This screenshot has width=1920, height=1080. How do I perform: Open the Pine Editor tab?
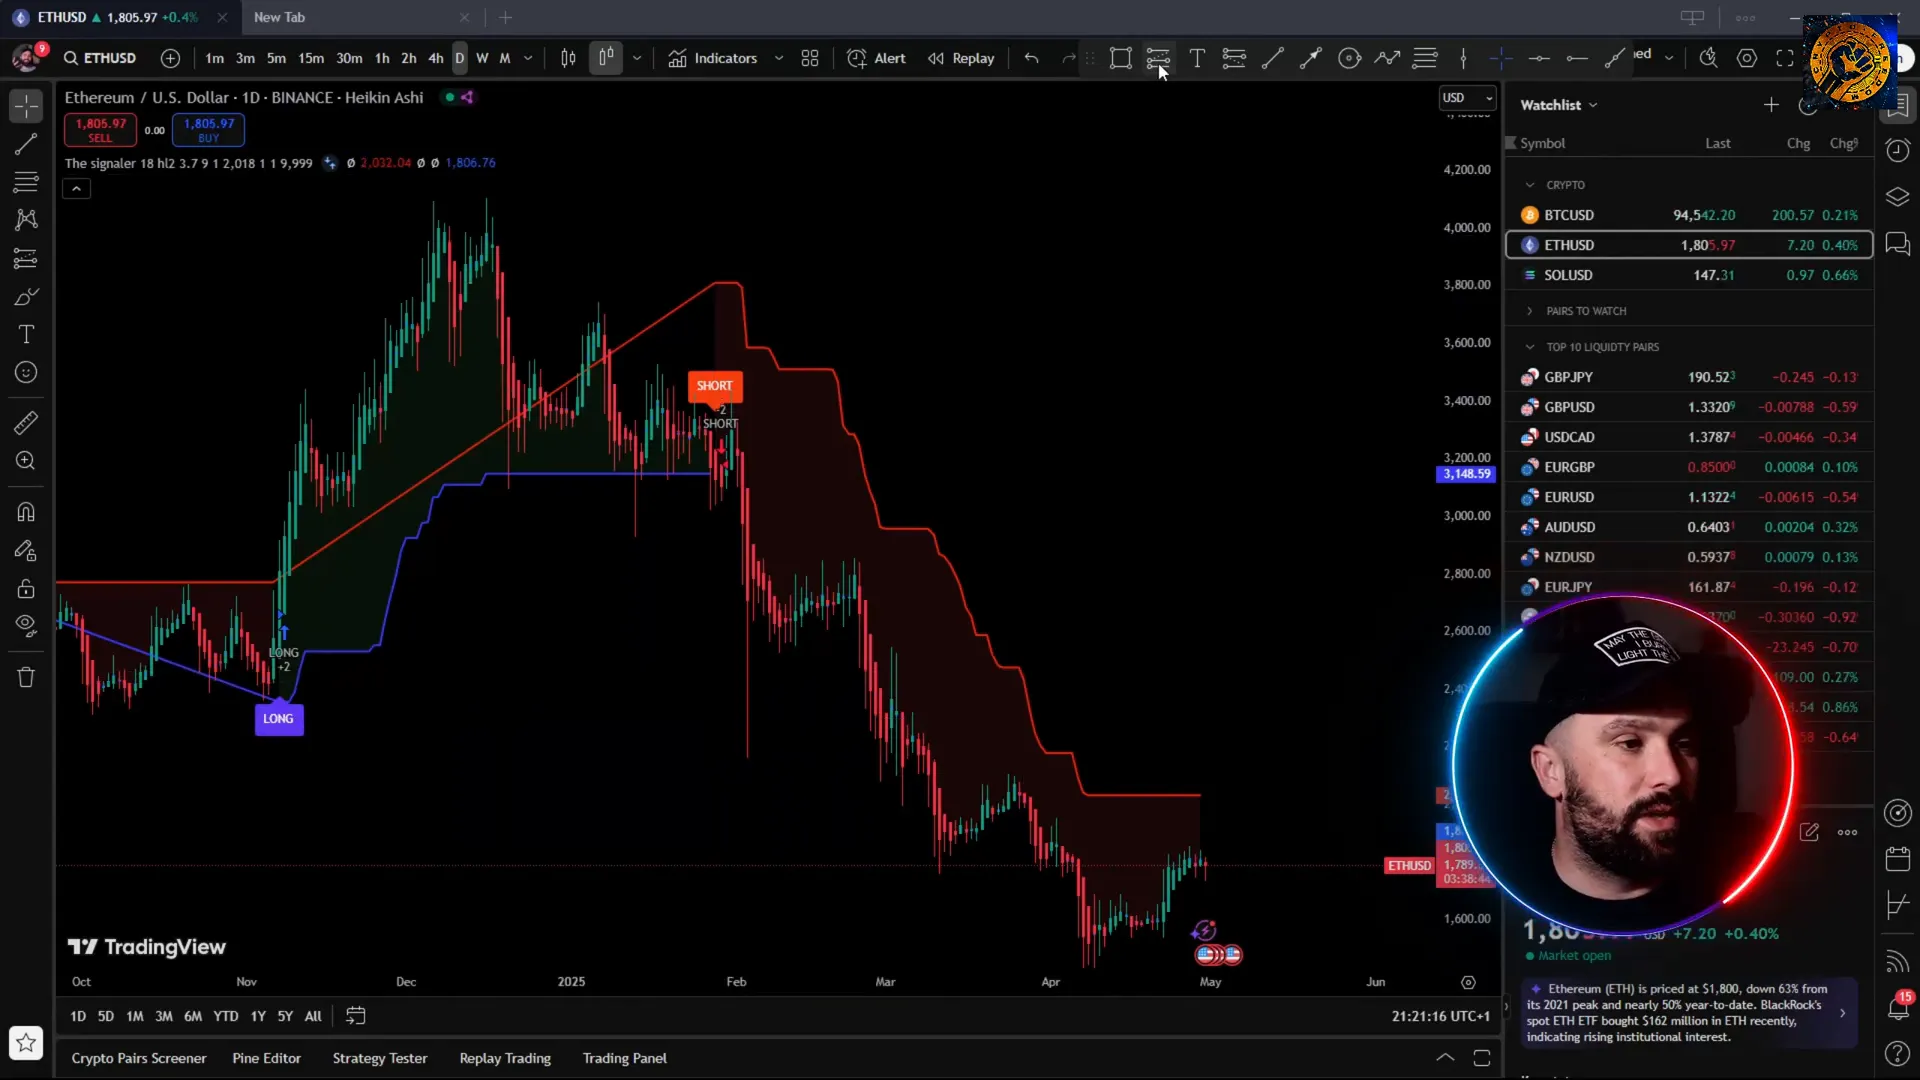tap(266, 1058)
